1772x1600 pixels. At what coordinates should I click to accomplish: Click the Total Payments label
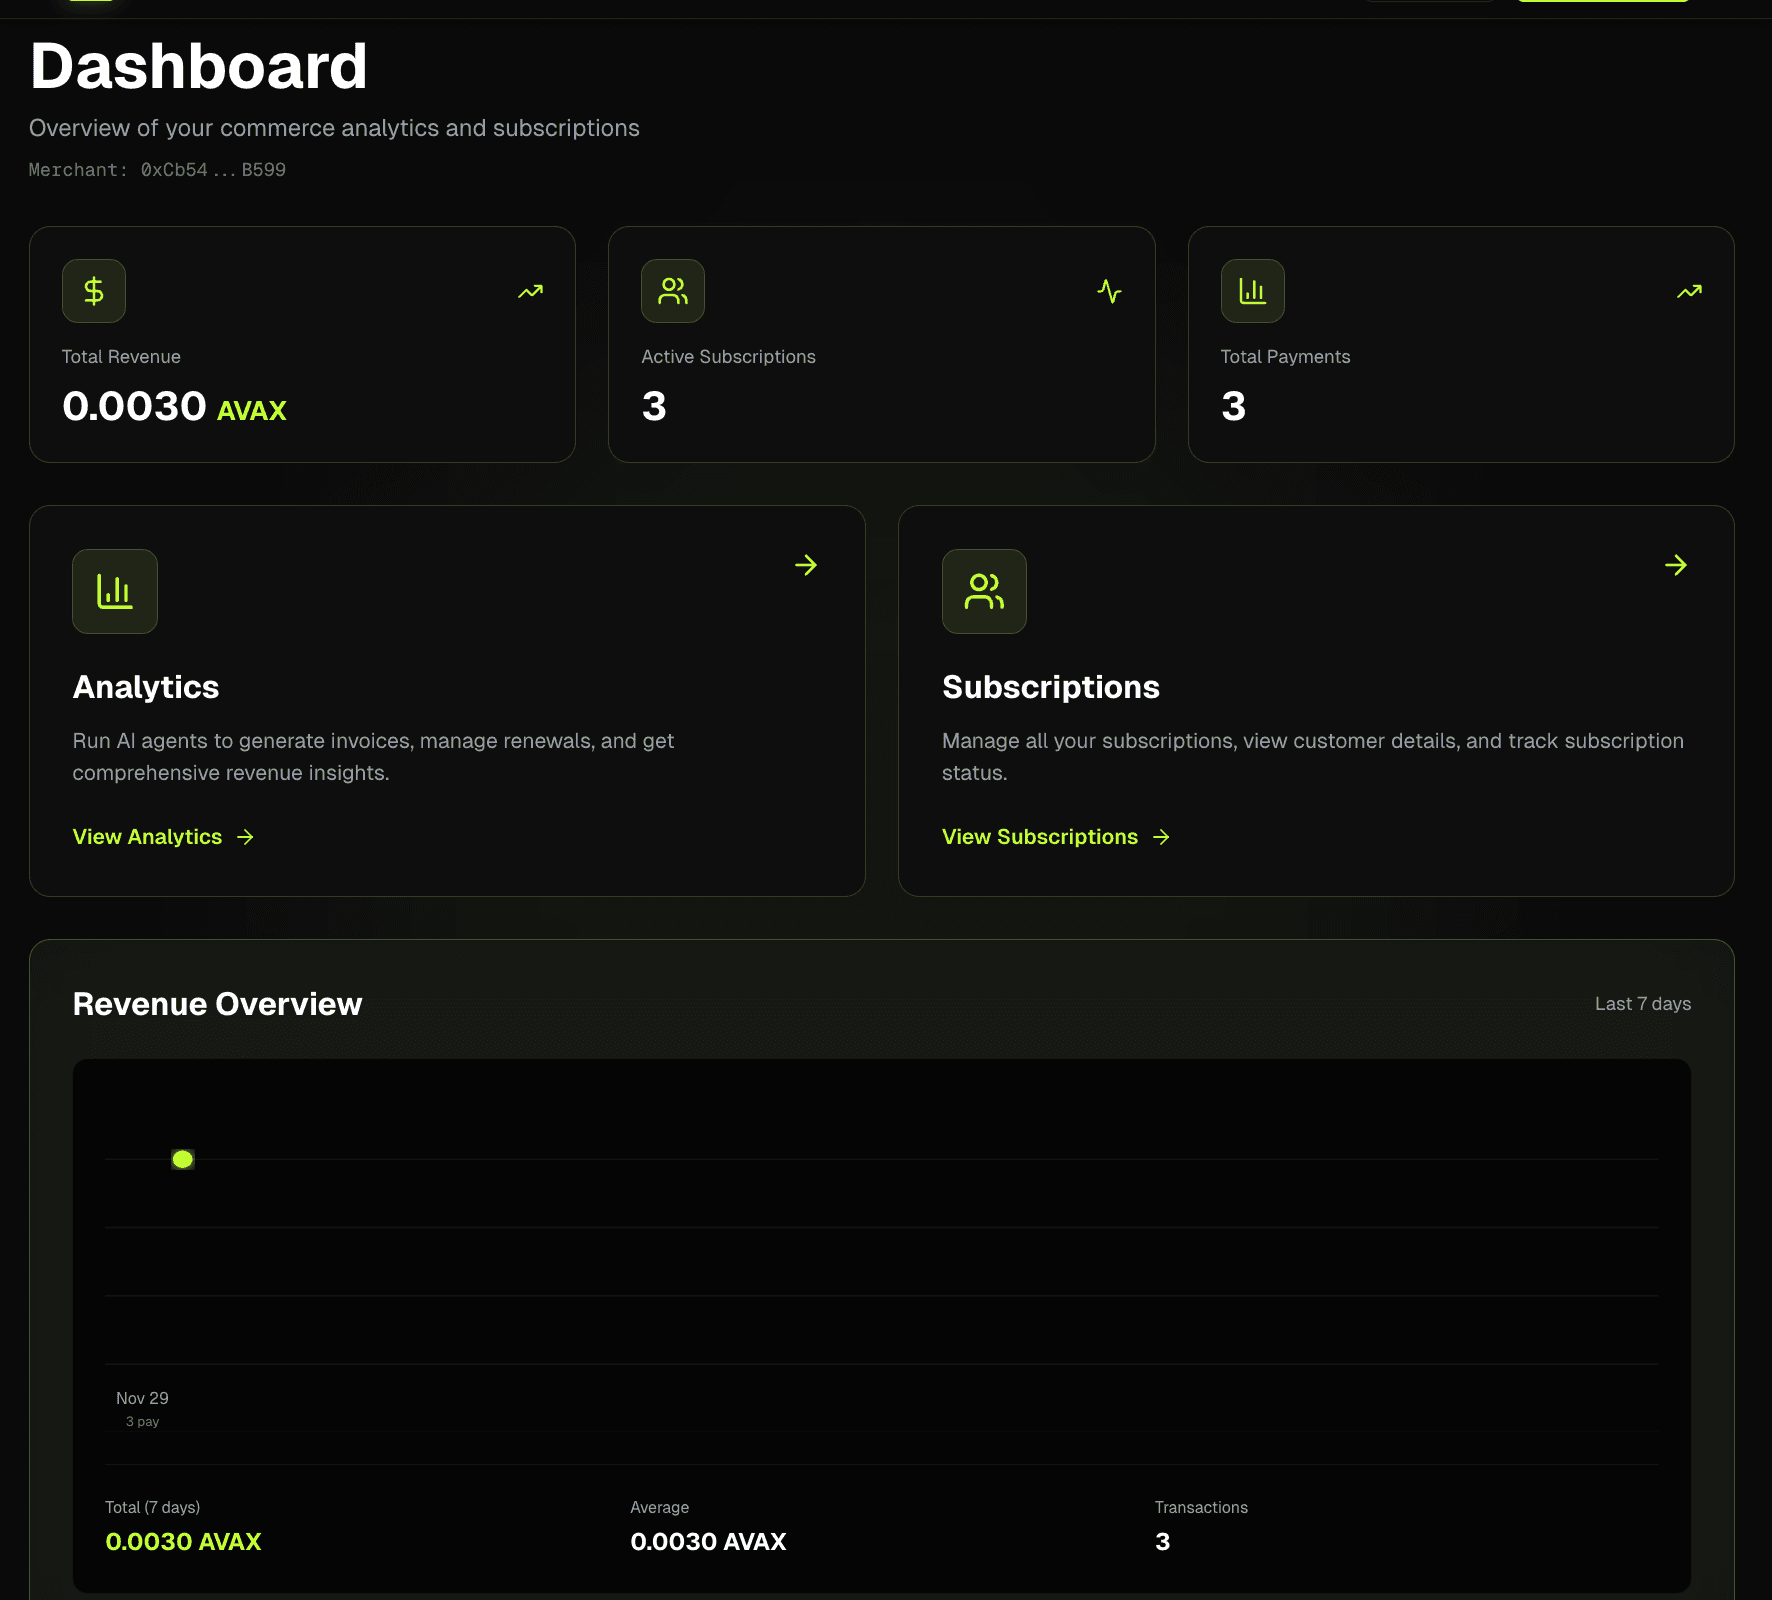click(1285, 357)
